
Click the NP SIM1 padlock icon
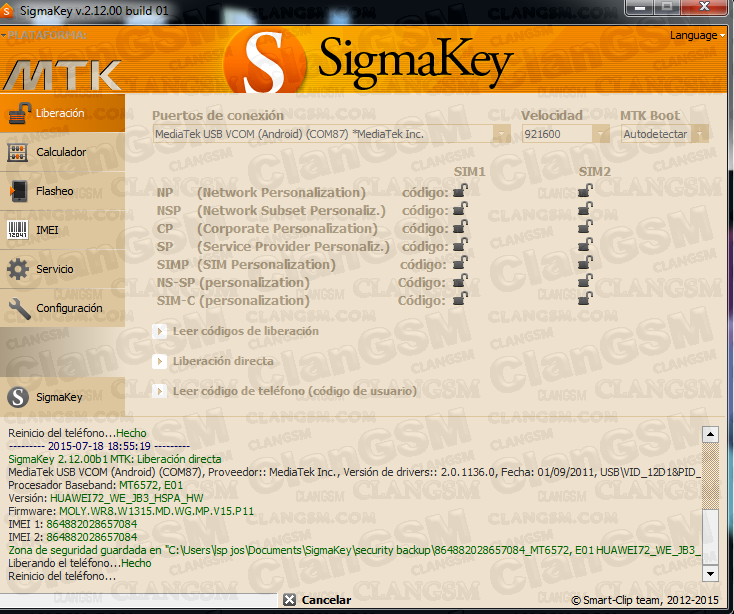point(460,191)
